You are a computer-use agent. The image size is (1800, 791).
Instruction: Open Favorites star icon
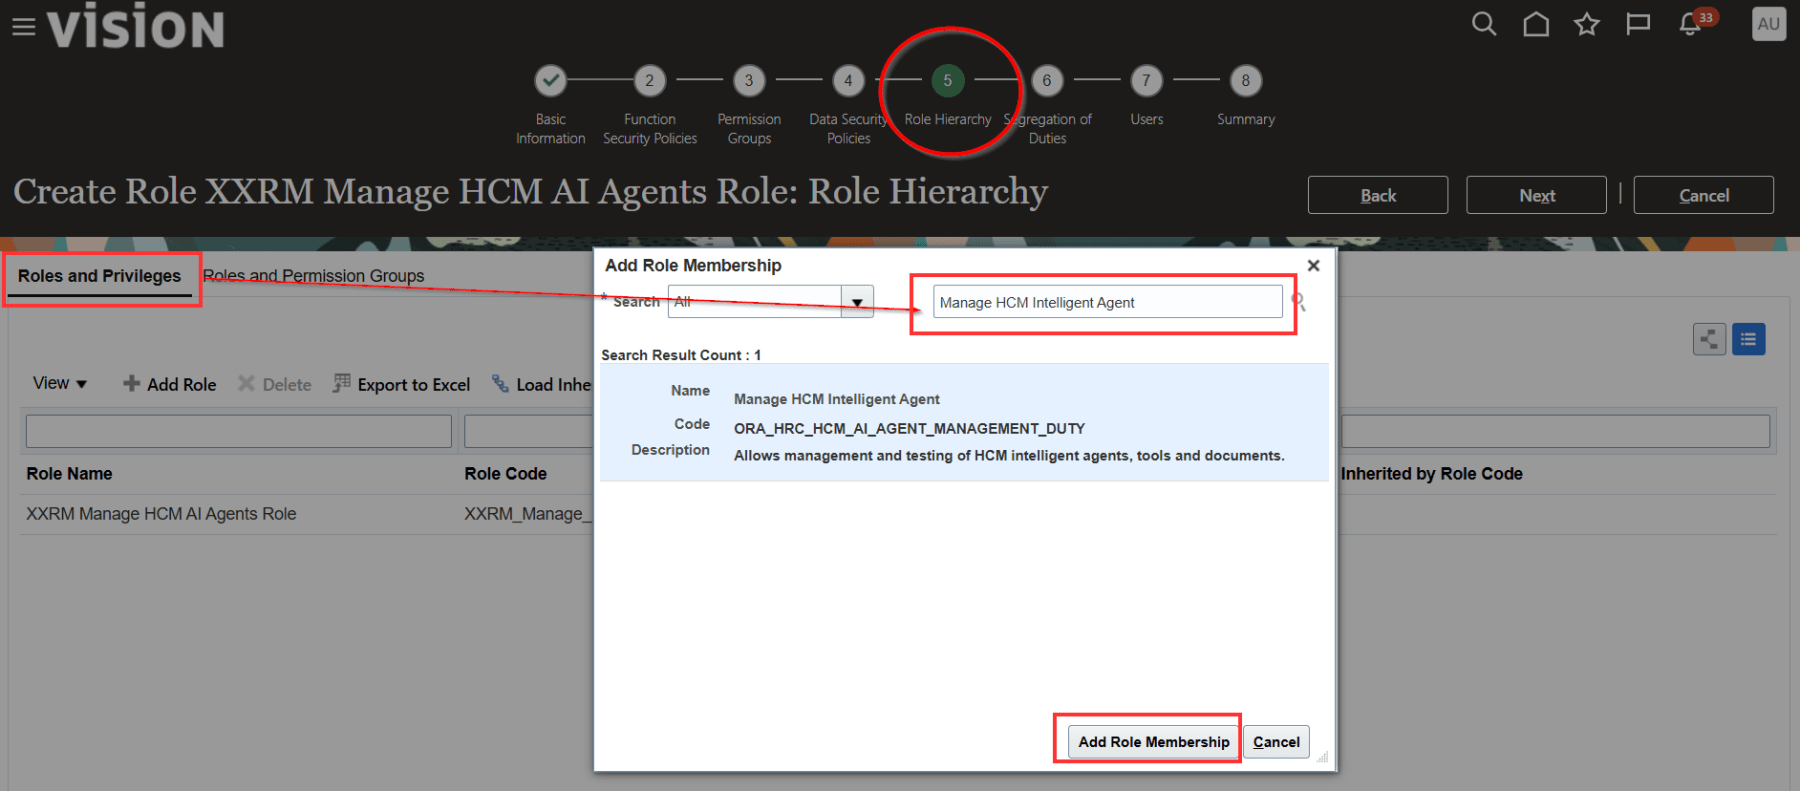click(1587, 24)
